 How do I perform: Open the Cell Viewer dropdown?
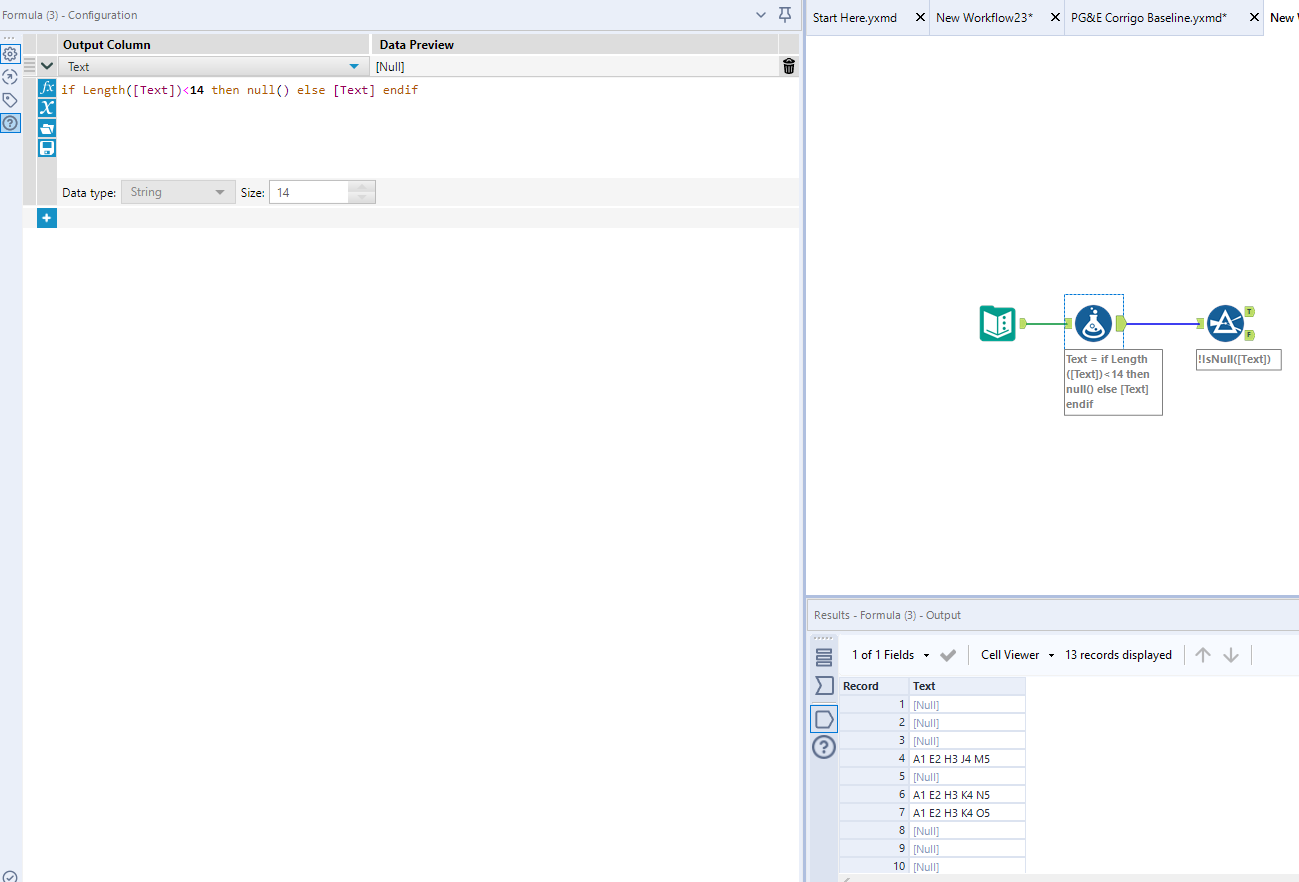tap(1017, 655)
